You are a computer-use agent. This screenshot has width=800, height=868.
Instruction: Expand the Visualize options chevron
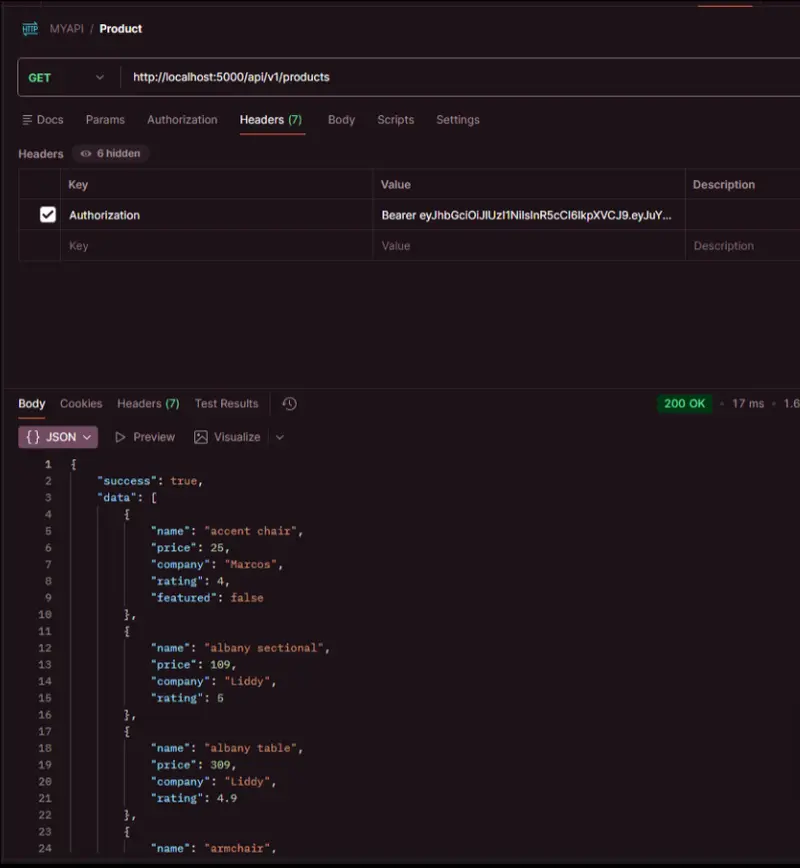280,437
